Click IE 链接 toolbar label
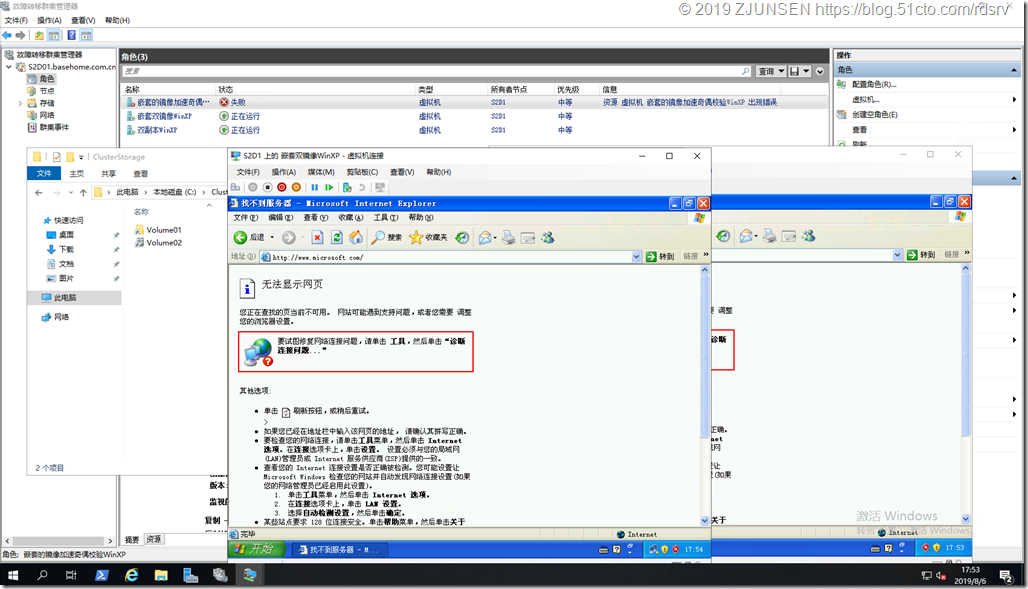1028x589 pixels. tap(691, 256)
